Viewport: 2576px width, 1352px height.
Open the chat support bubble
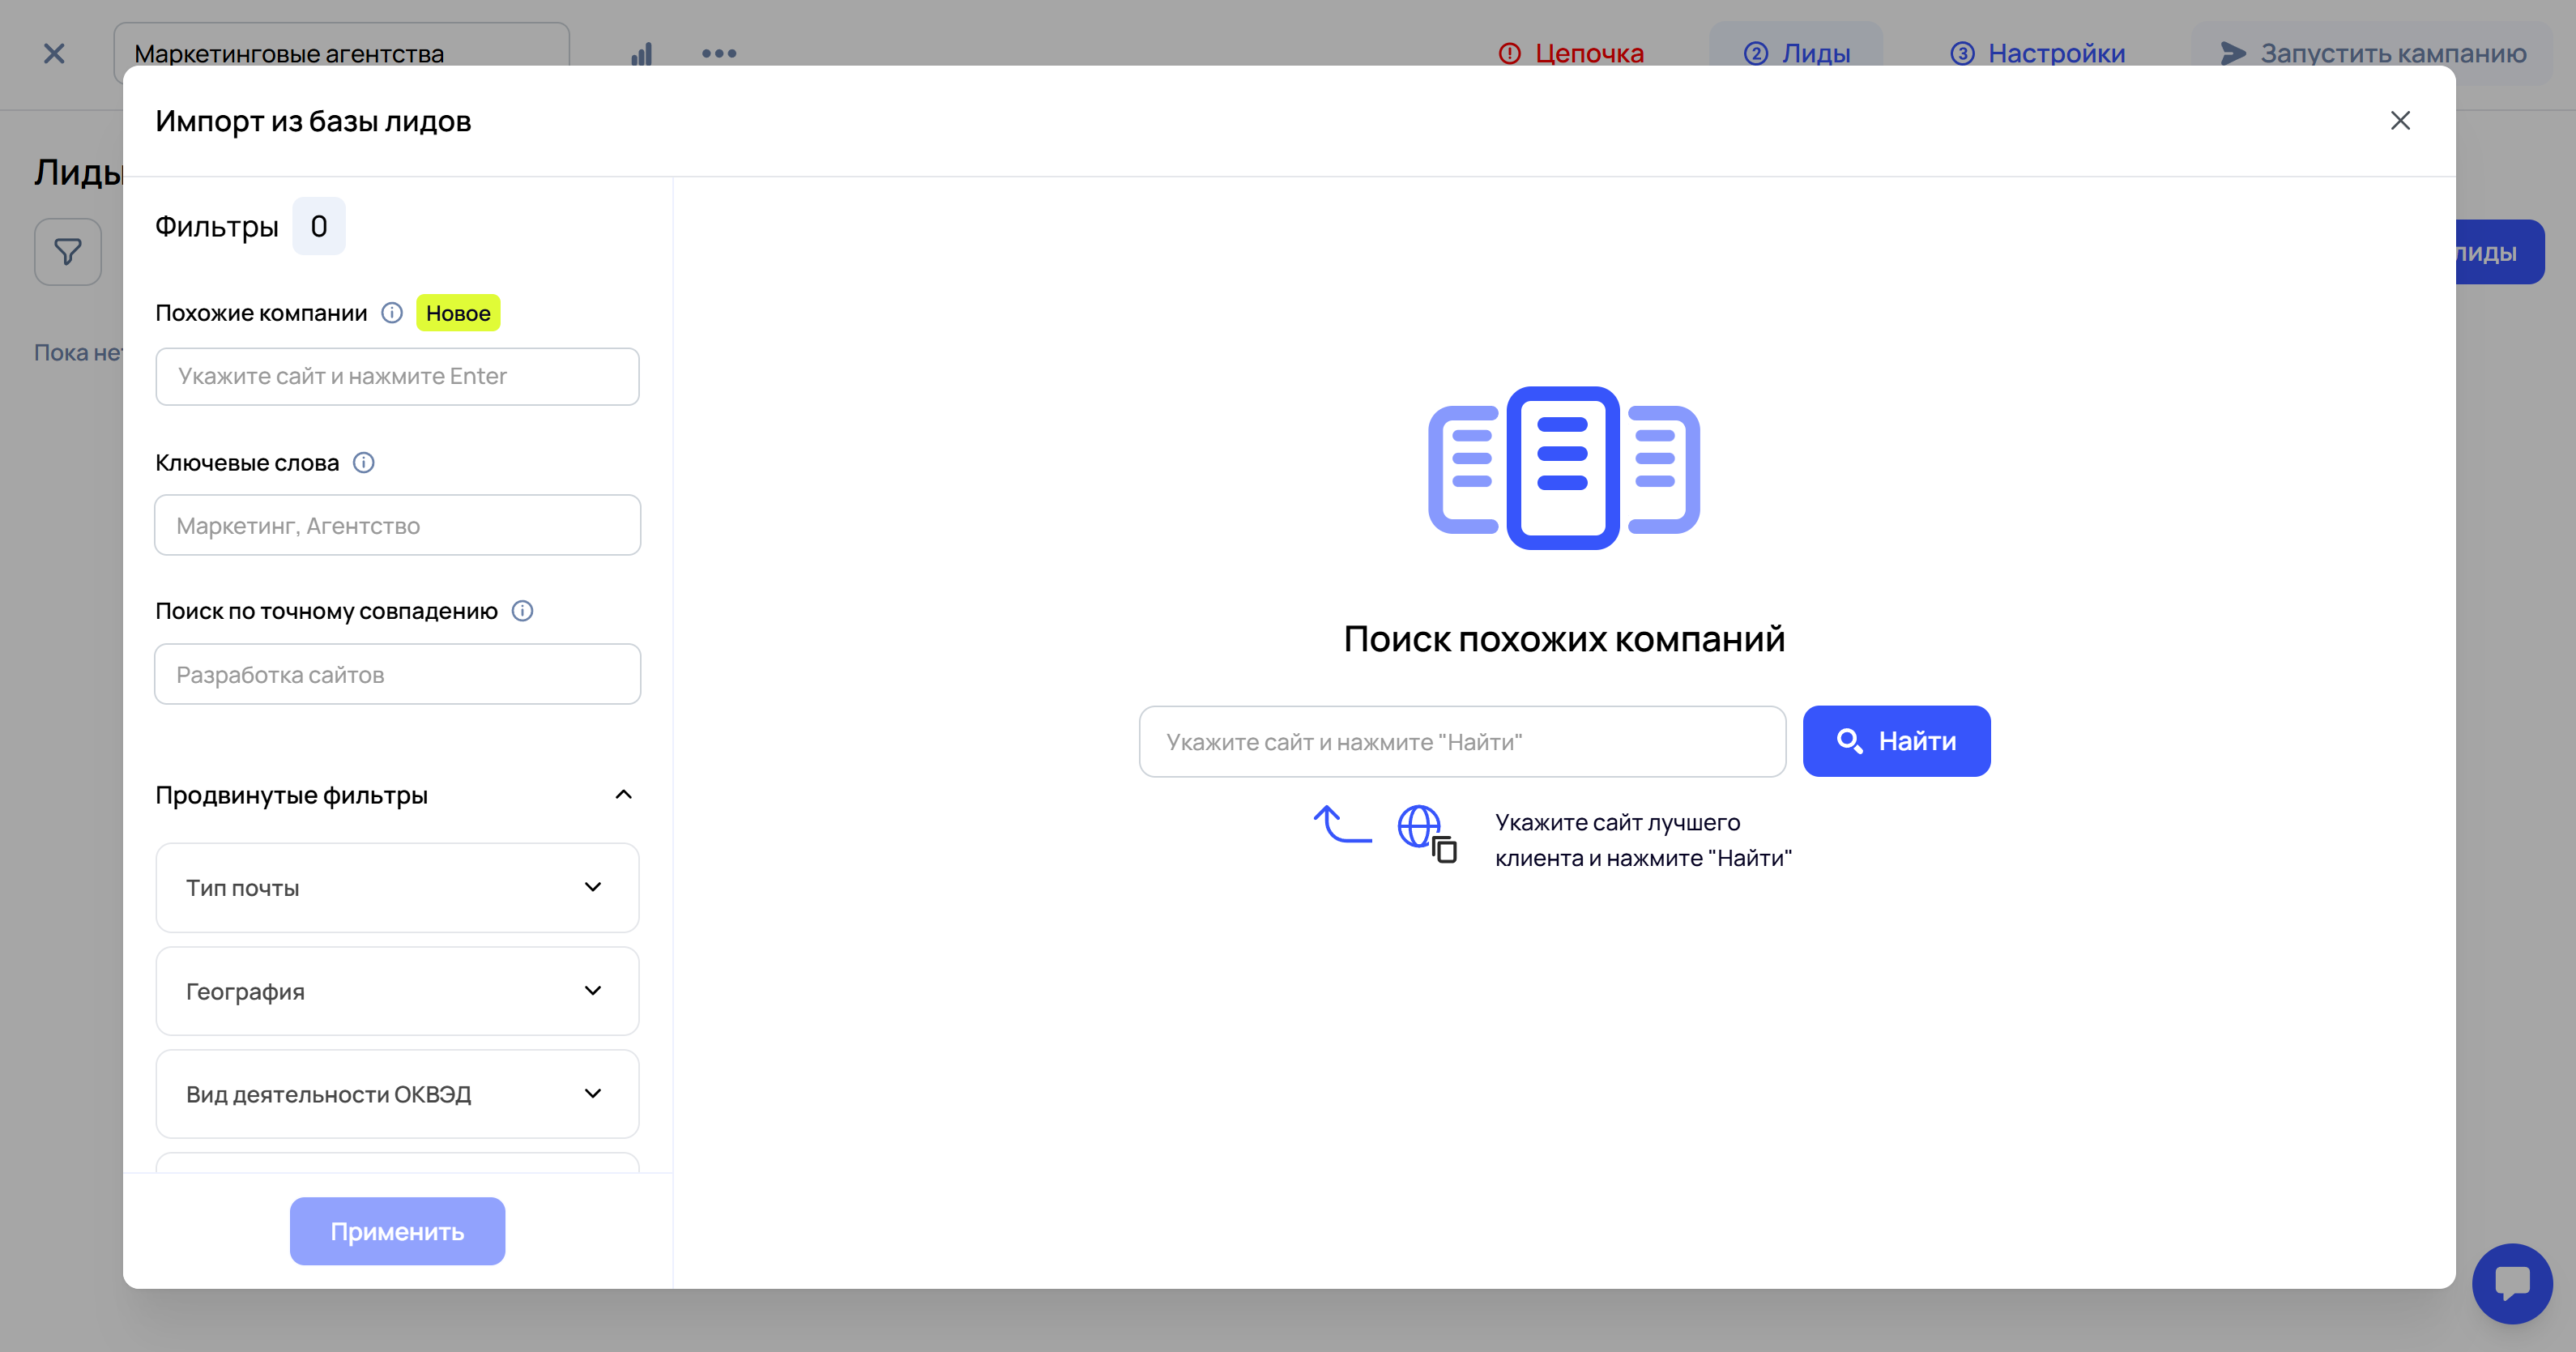click(x=2512, y=1283)
